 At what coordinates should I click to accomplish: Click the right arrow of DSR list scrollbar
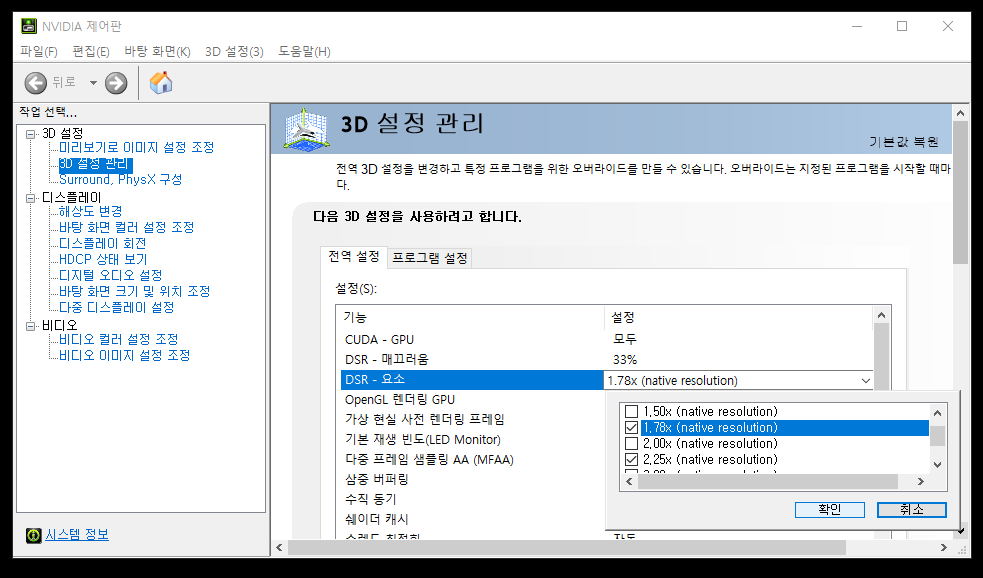point(920,481)
